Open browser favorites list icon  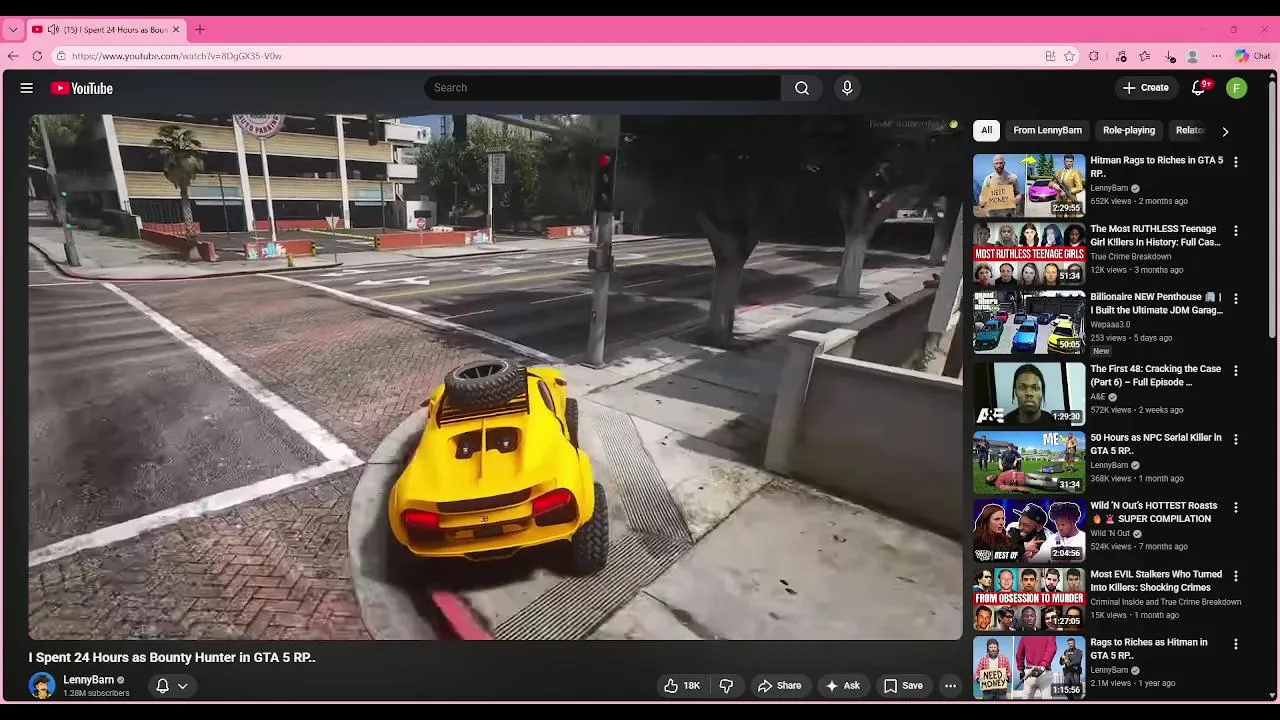point(1145,56)
